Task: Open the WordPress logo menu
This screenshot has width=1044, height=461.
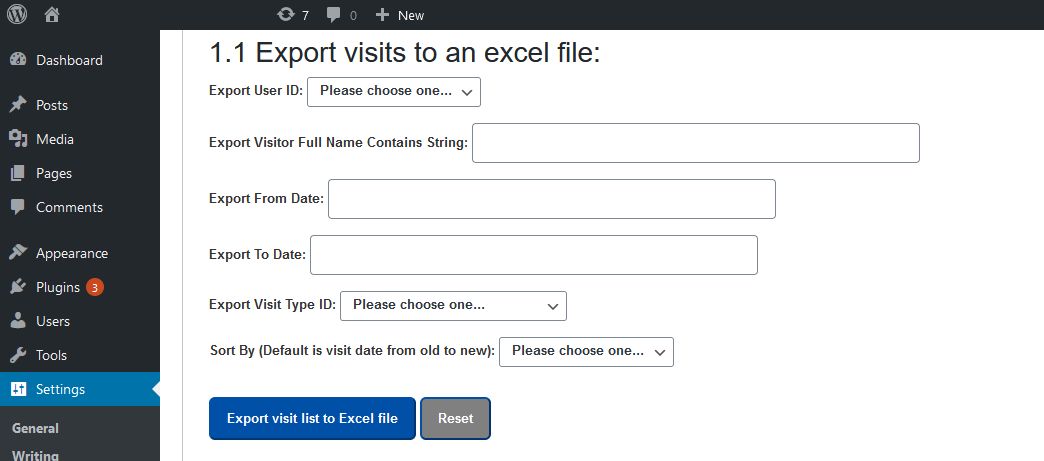Action: click(17, 15)
